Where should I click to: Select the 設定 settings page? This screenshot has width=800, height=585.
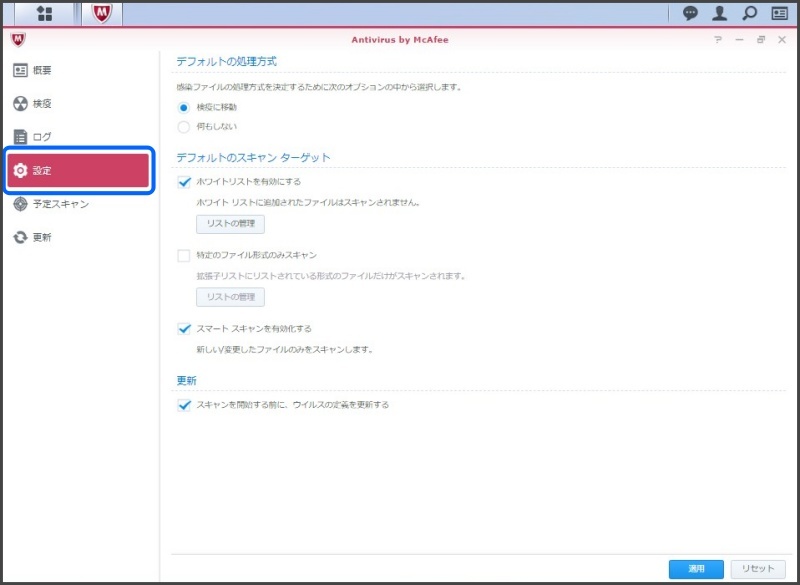(79, 170)
